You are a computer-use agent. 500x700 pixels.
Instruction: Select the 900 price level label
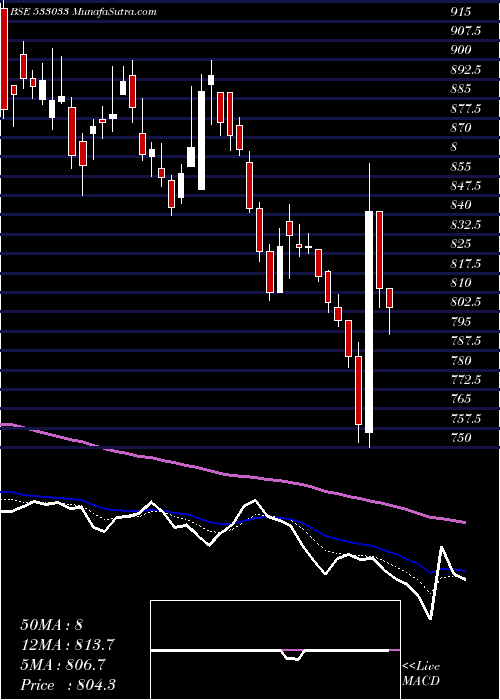[460, 50]
